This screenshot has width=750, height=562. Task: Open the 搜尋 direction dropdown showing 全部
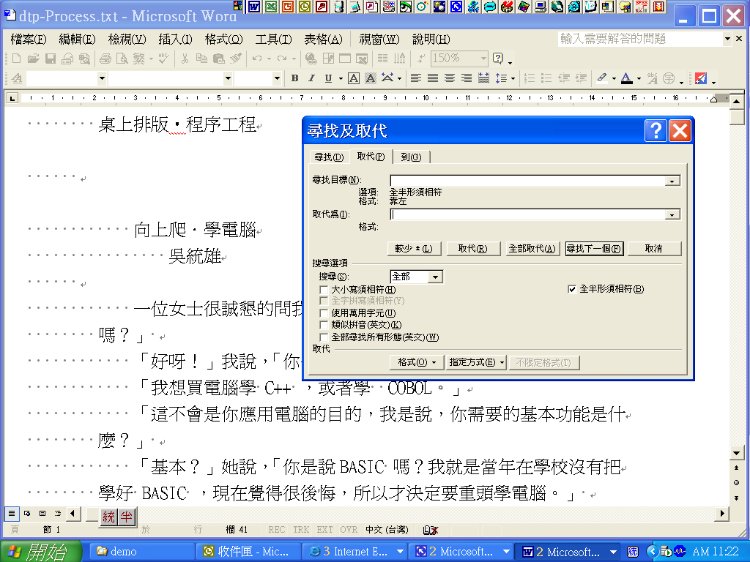pyautogui.click(x=436, y=276)
